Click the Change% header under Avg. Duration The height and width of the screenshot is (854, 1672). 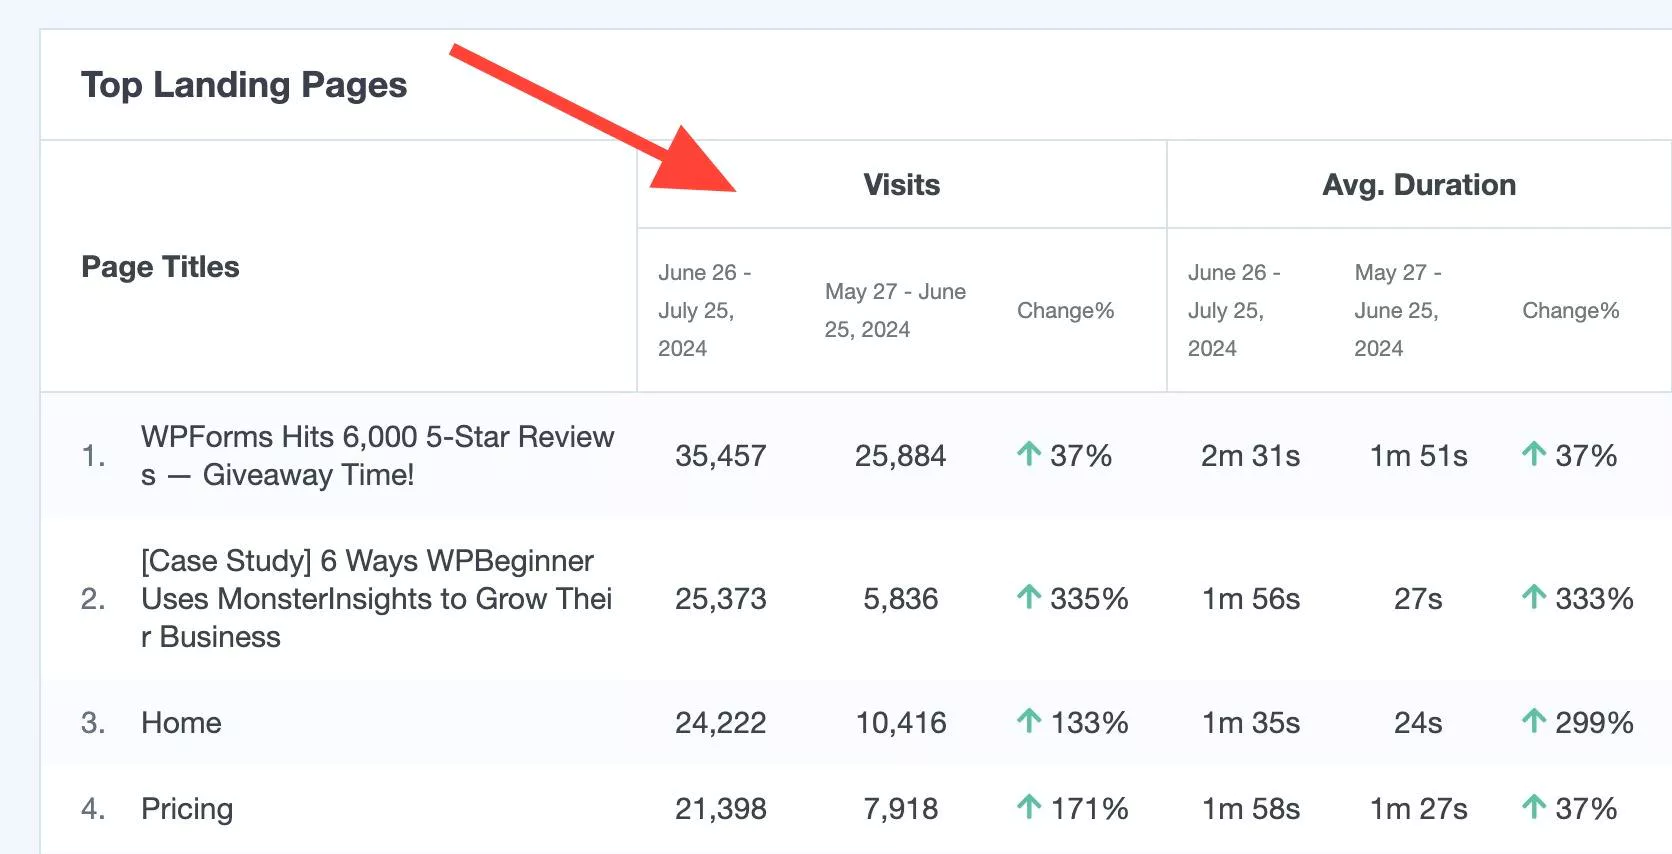click(x=1570, y=311)
